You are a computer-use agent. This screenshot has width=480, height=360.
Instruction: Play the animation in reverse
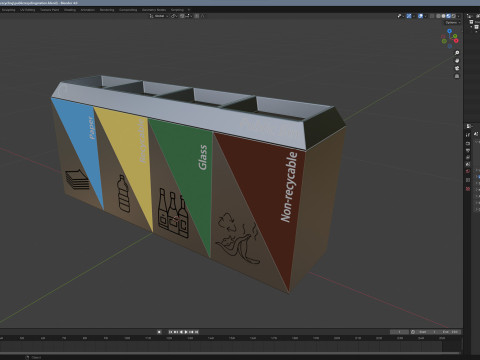(181, 332)
